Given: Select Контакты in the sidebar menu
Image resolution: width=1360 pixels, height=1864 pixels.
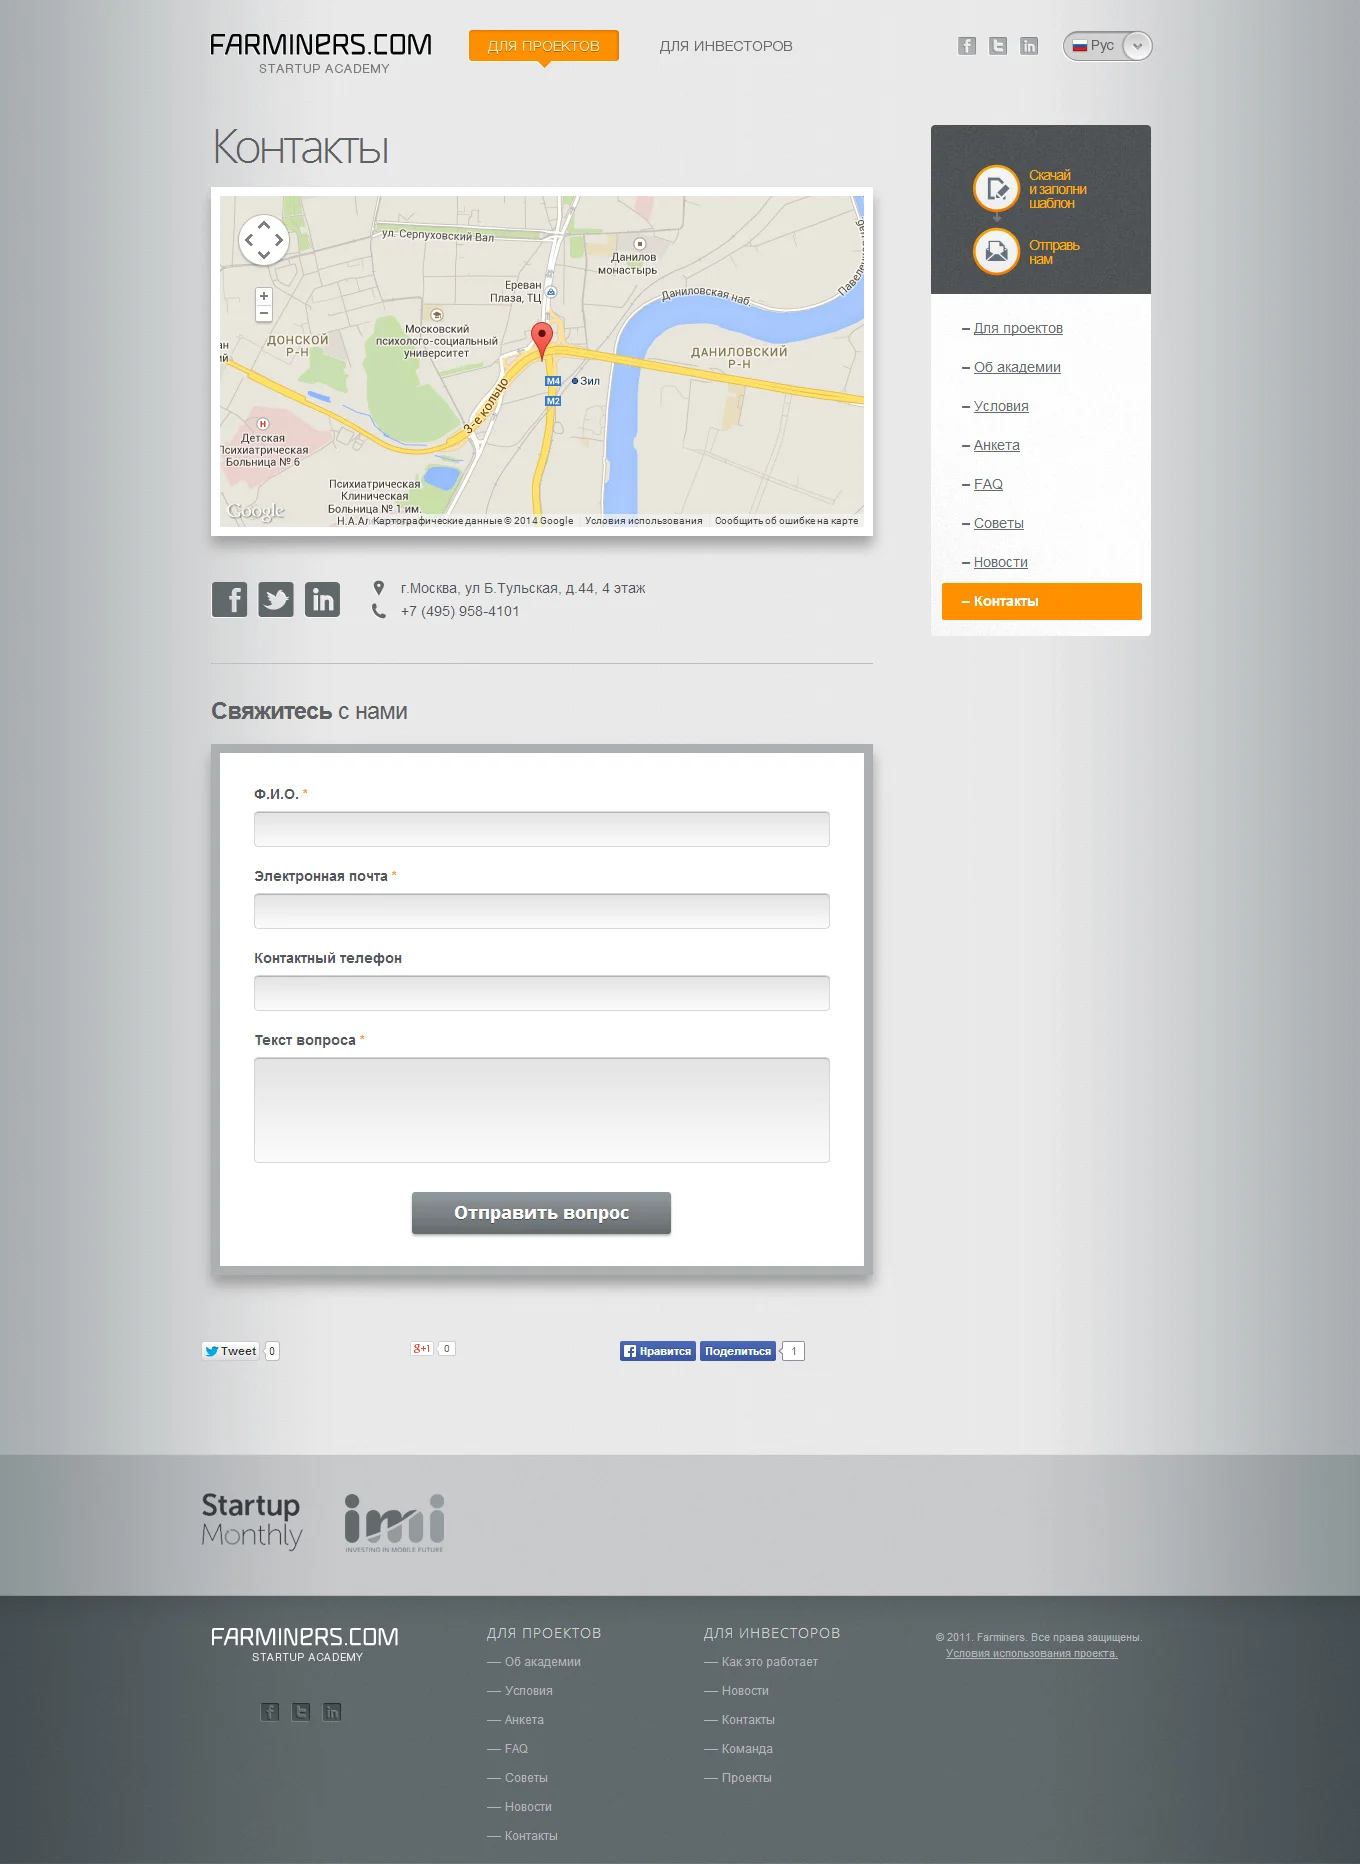Looking at the screenshot, I should pos(1042,601).
